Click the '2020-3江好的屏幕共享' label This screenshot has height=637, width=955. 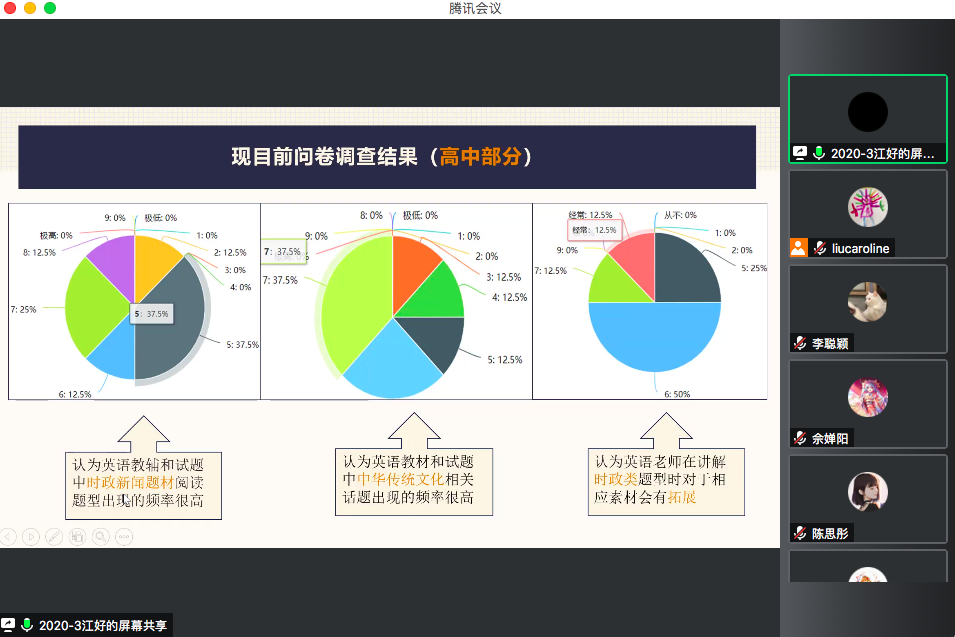pyautogui.click(x=103, y=626)
